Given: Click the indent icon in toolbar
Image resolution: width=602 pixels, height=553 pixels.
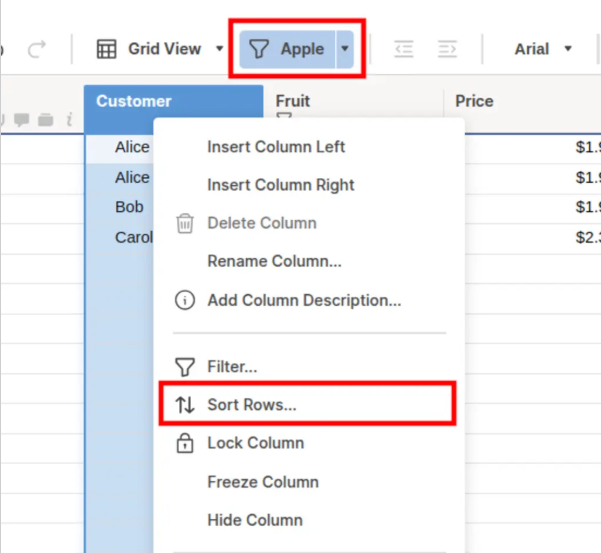Looking at the screenshot, I should [447, 49].
